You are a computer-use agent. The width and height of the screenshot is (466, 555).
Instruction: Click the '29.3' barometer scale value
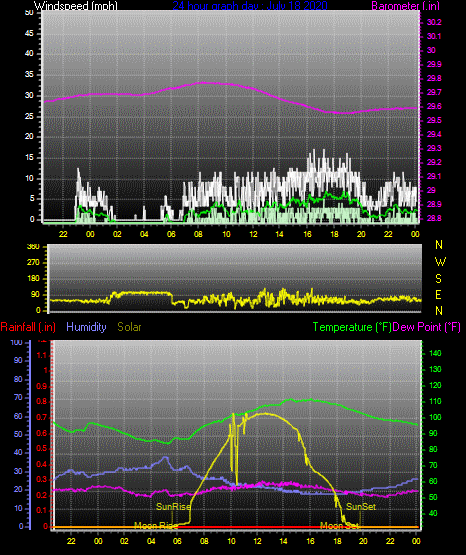coord(434,148)
